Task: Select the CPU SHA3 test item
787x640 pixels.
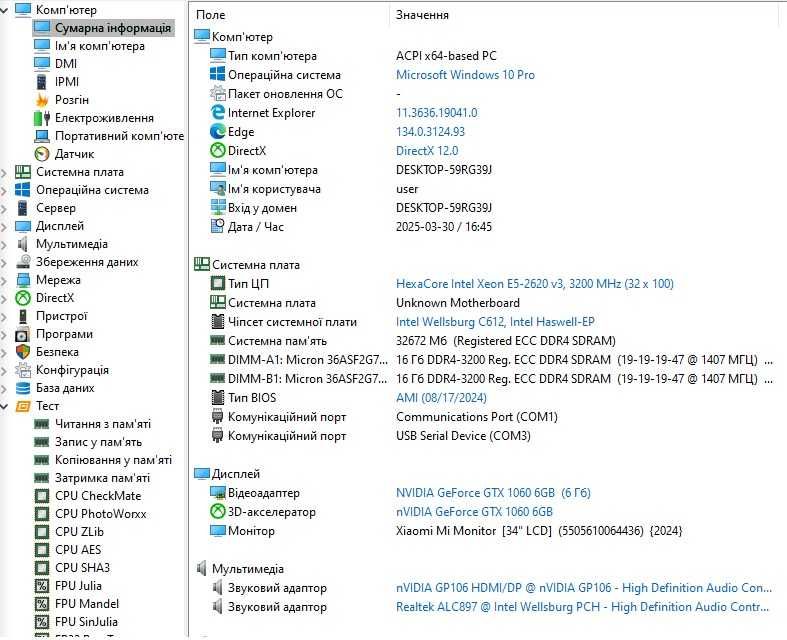Action: [82, 568]
